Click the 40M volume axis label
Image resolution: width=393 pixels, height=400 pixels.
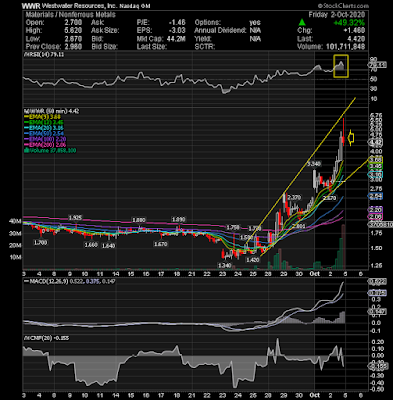click(x=16, y=221)
